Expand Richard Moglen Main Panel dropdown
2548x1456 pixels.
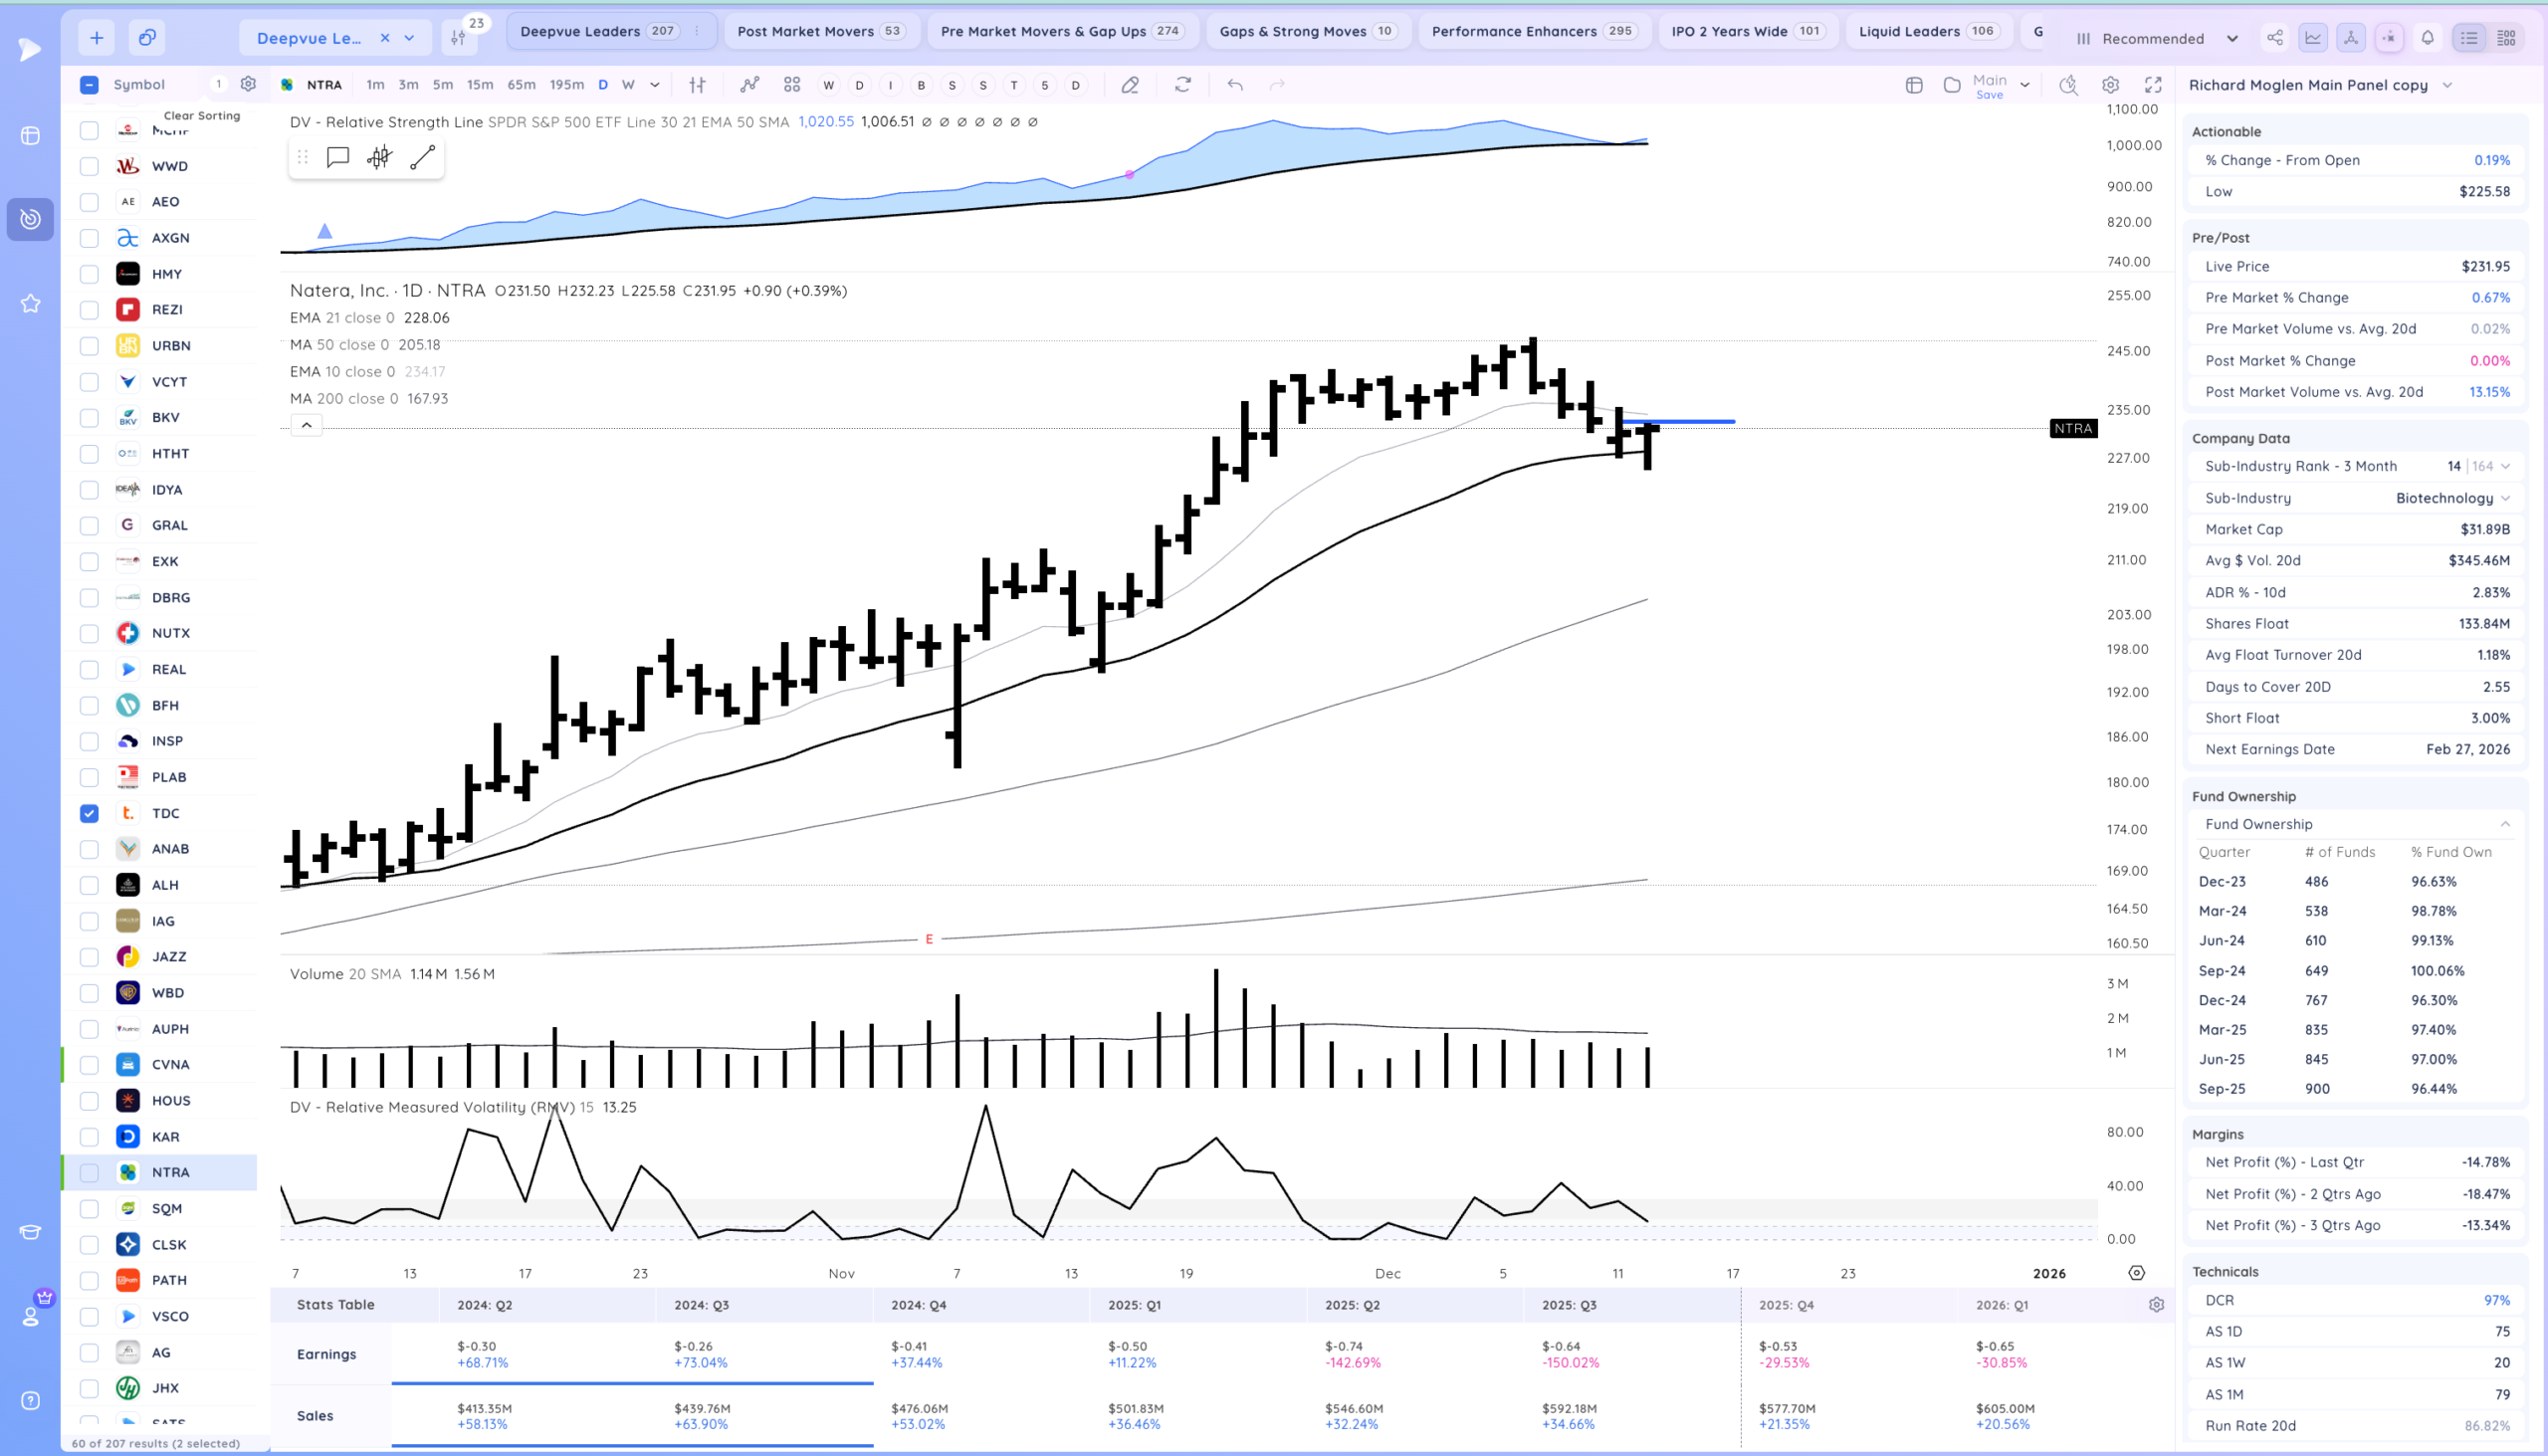(2447, 85)
